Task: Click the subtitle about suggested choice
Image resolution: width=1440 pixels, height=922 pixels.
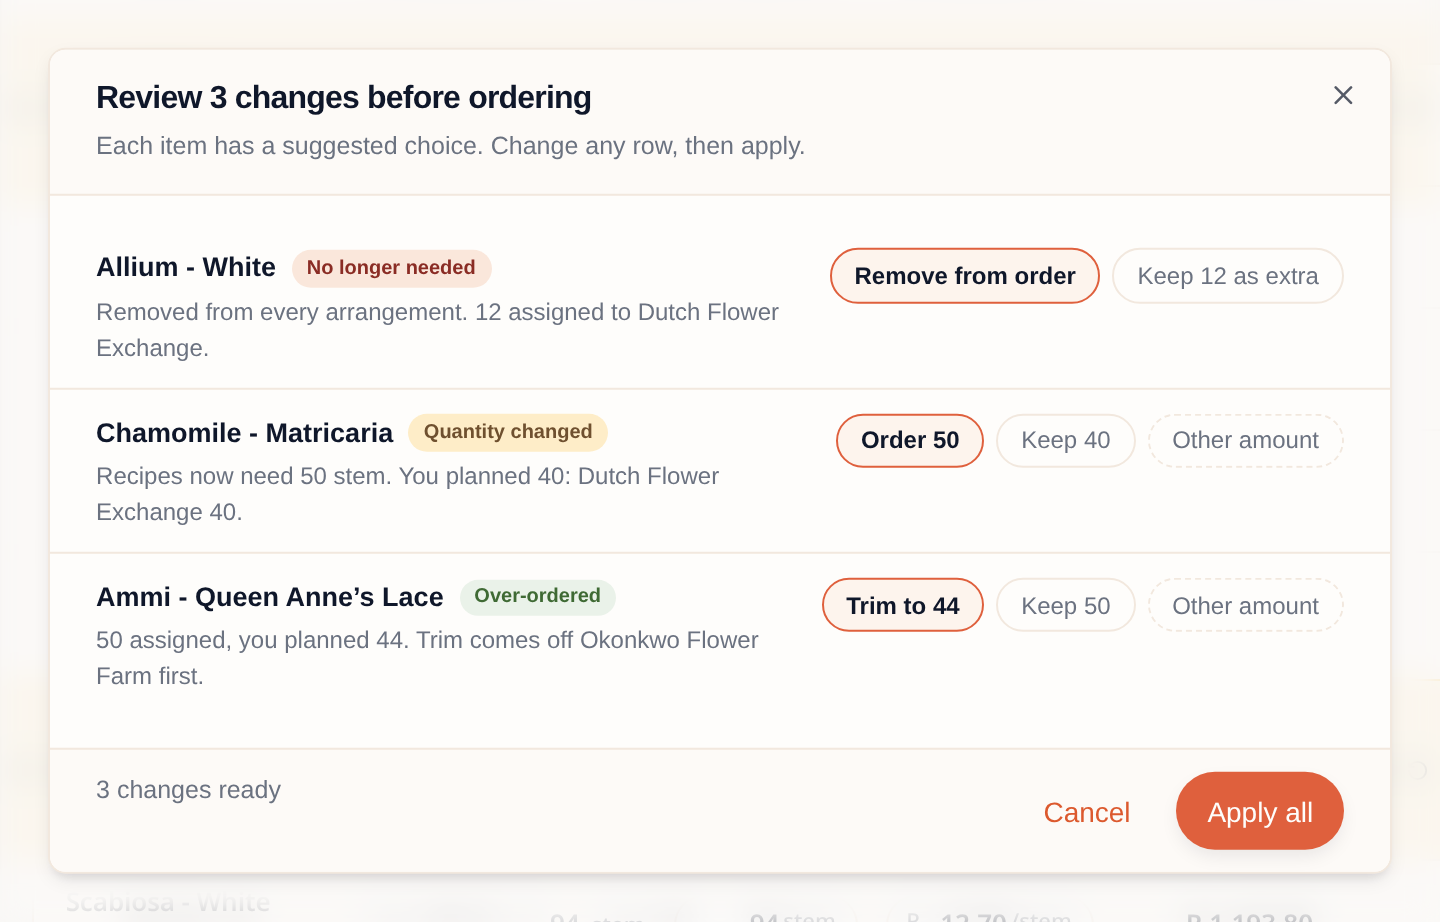Action: [x=451, y=146]
